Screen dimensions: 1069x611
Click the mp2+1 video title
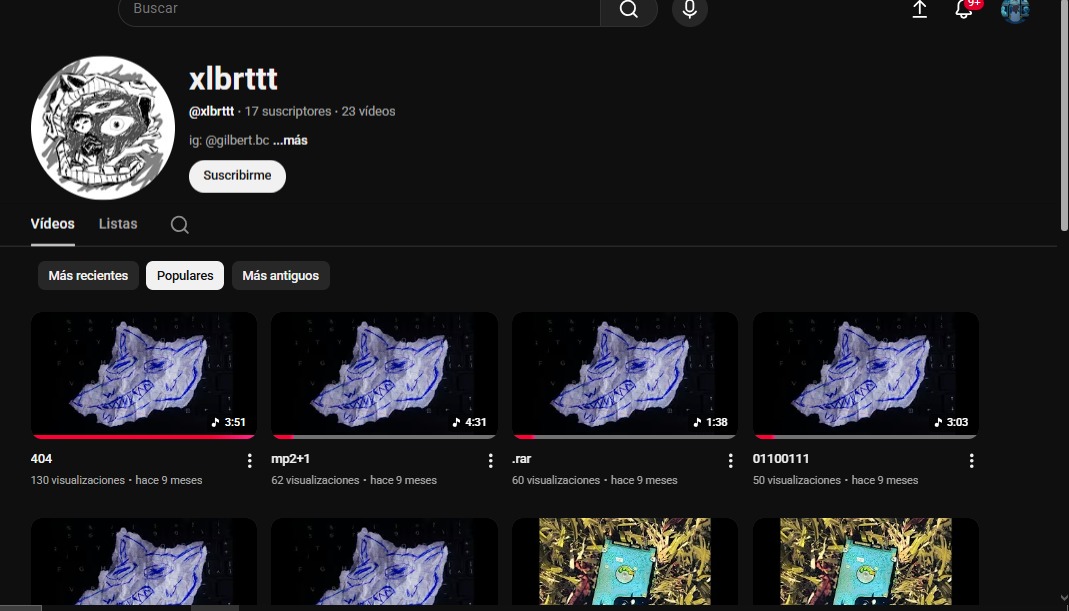click(x=290, y=459)
